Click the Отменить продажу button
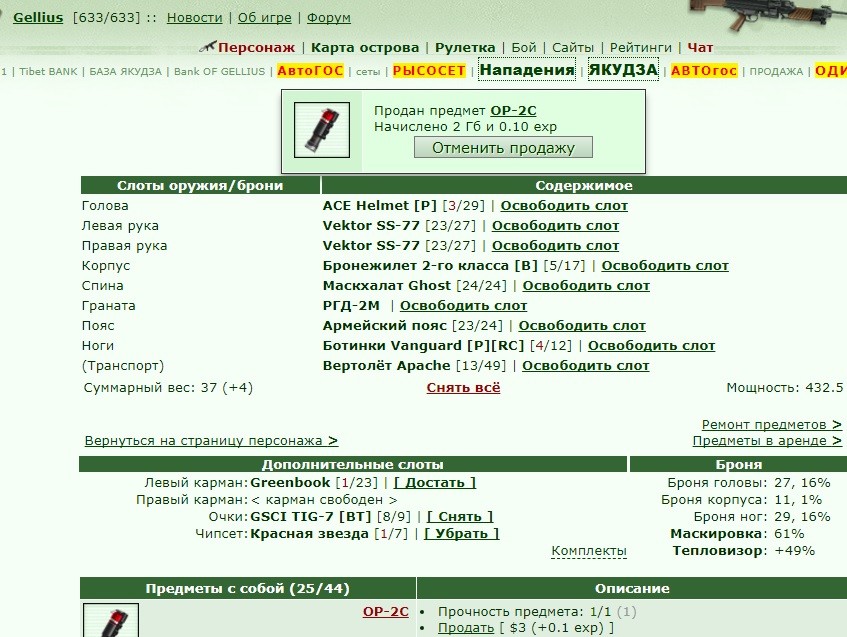 503,147
